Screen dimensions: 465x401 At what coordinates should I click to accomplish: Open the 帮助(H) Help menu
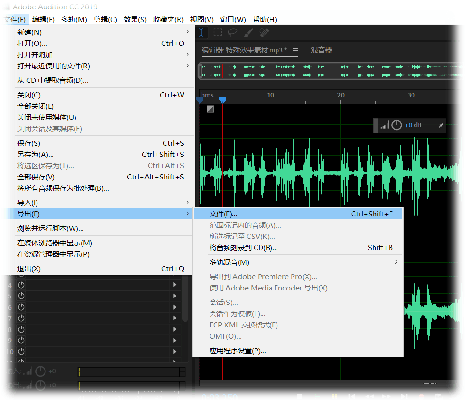(265, 19)
